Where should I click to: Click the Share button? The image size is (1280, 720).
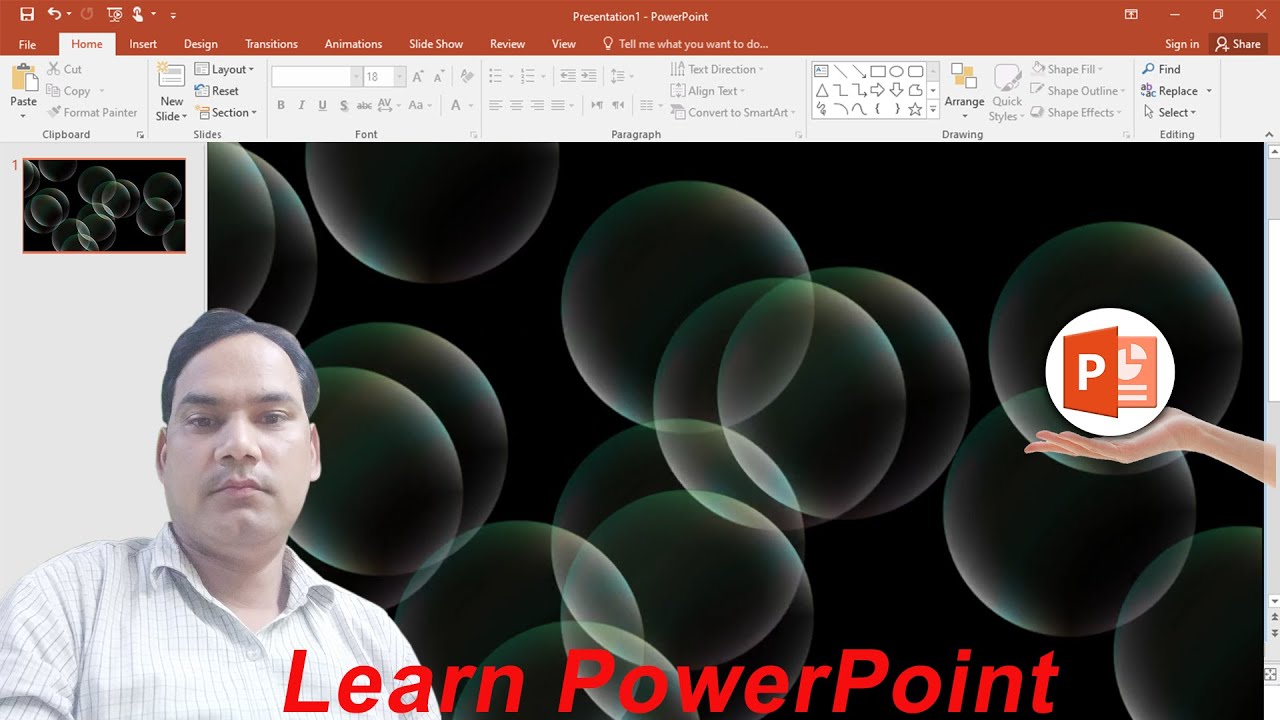pos(1238,44)
